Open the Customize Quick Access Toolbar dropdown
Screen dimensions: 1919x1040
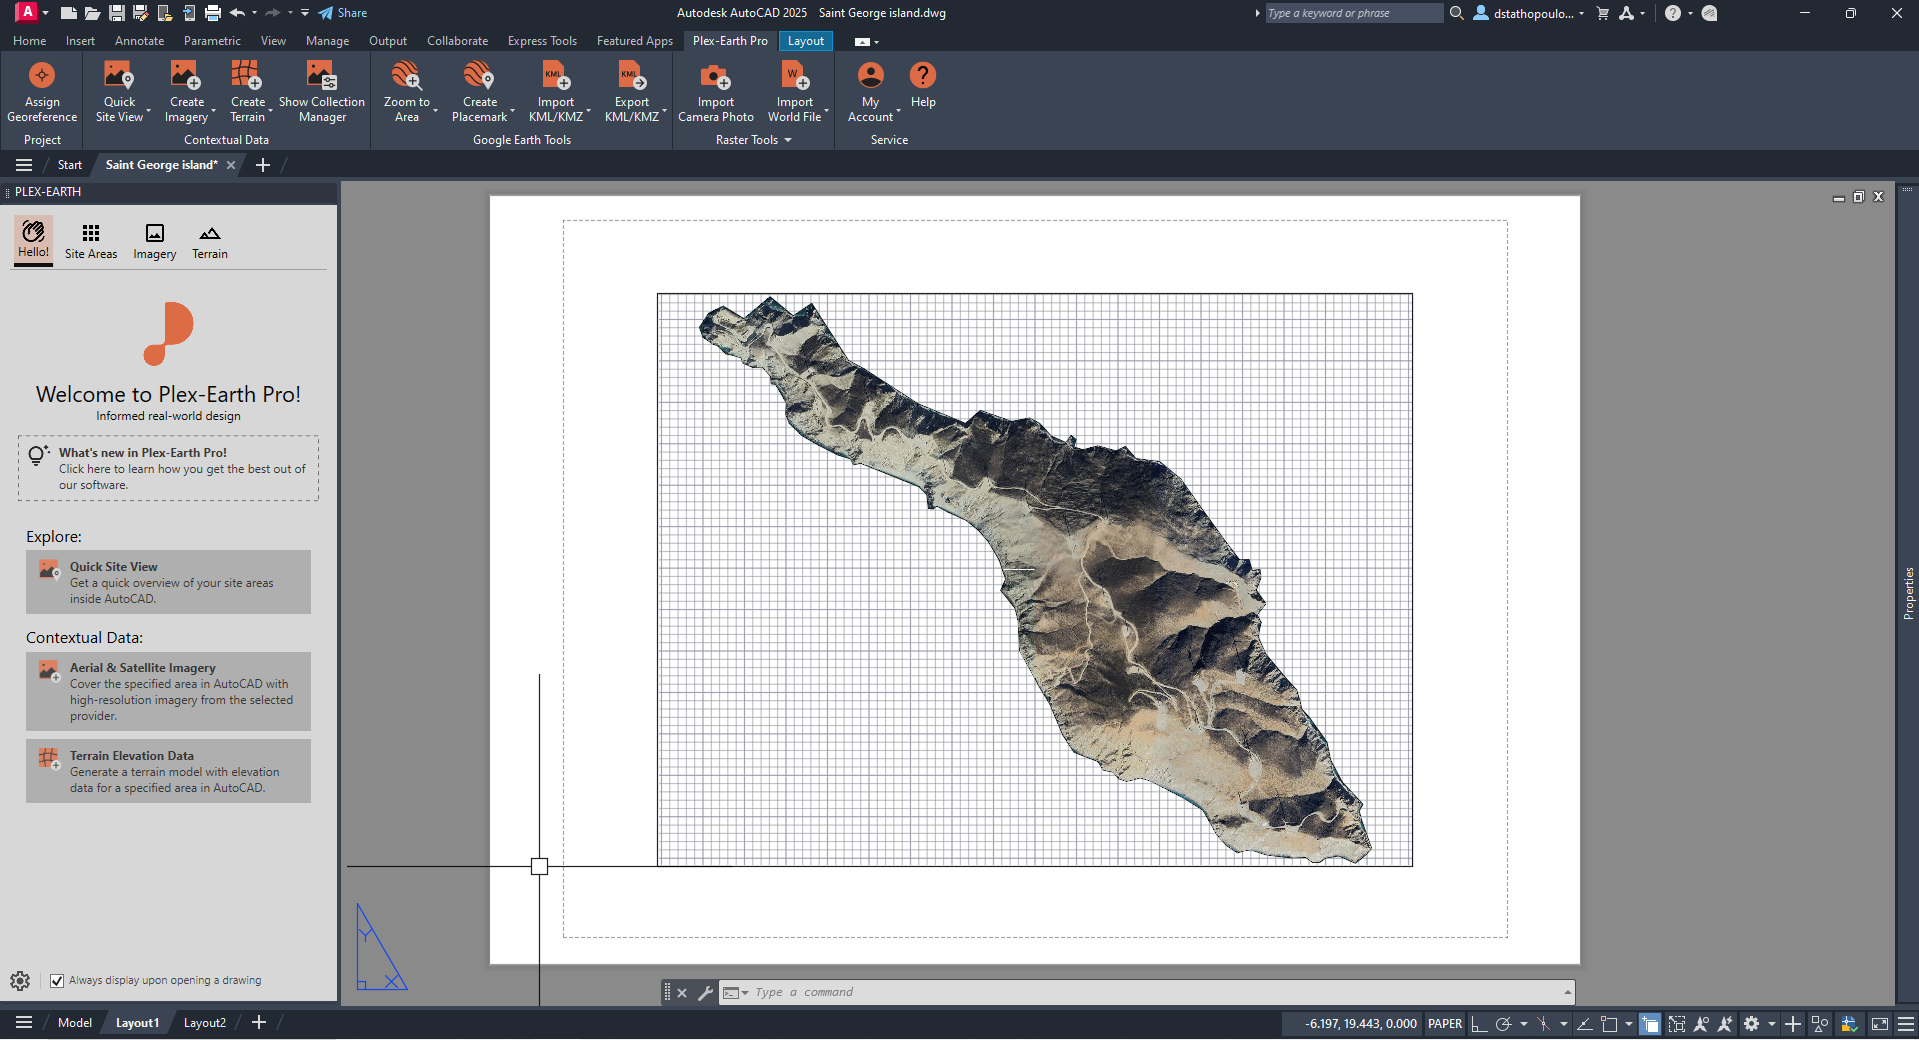click(305, 13)
